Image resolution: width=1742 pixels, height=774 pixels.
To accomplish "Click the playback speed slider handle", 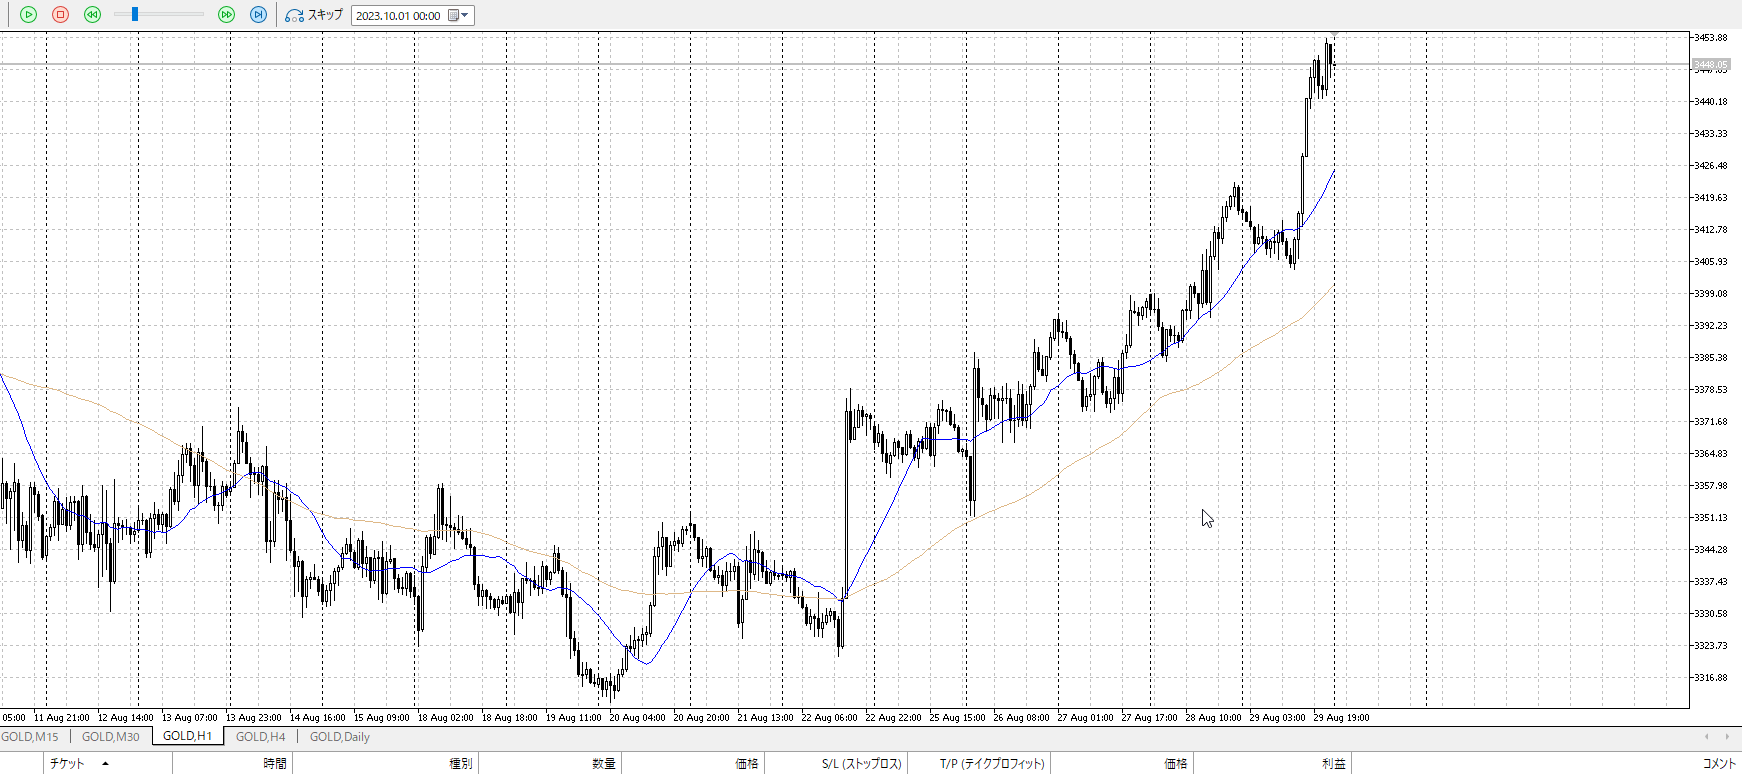I will 135,15.
